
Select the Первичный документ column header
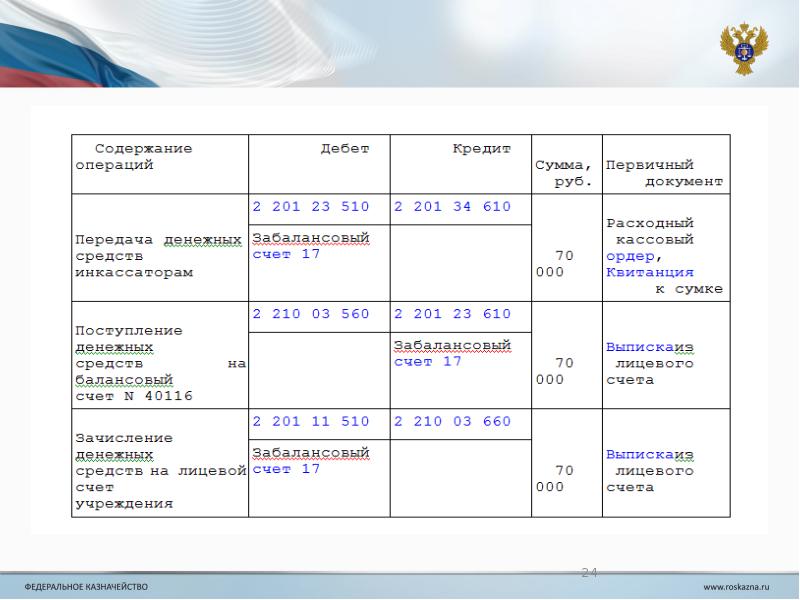click(x=664, y=173)
